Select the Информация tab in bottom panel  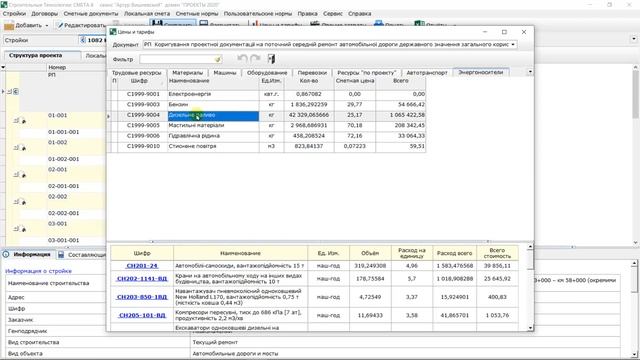pos(31,254)
